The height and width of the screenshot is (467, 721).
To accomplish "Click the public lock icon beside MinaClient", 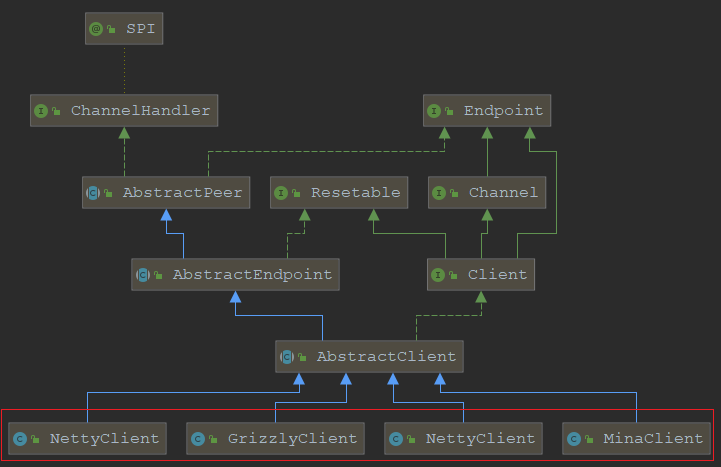I will pos(589,439).
